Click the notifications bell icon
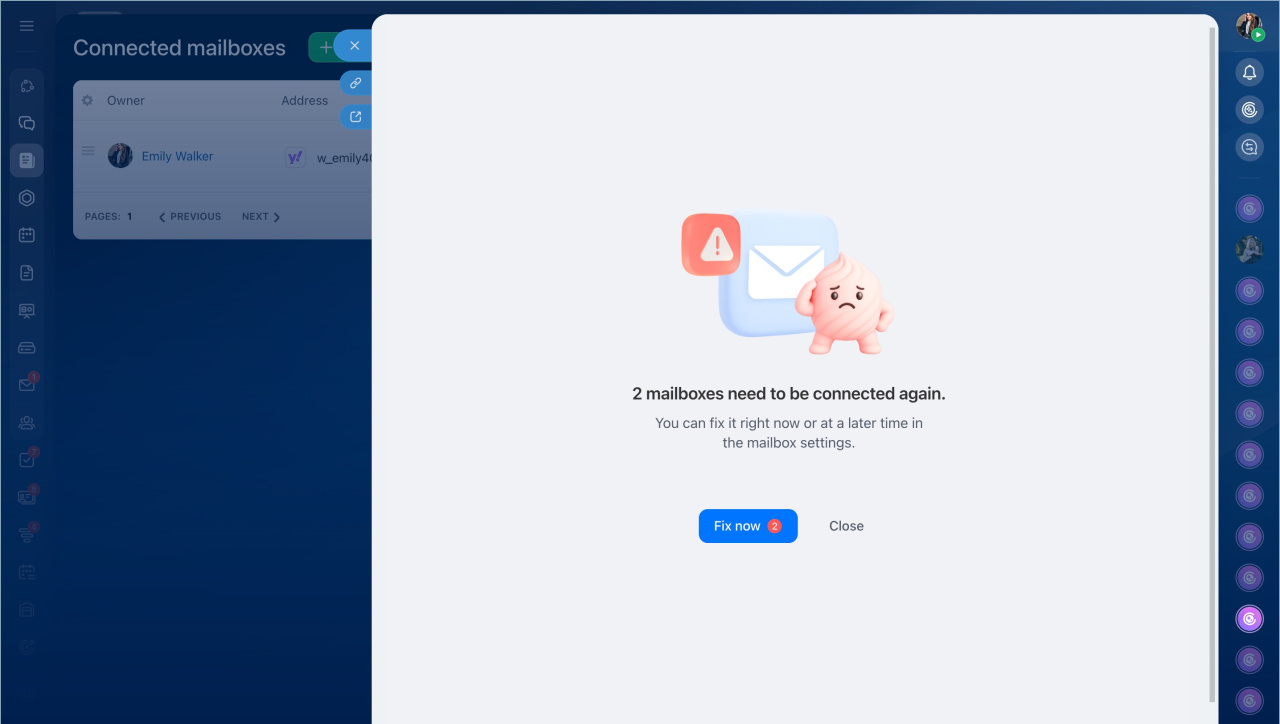The height and width of the screenshot is (724, 1280). [1249, 72]
